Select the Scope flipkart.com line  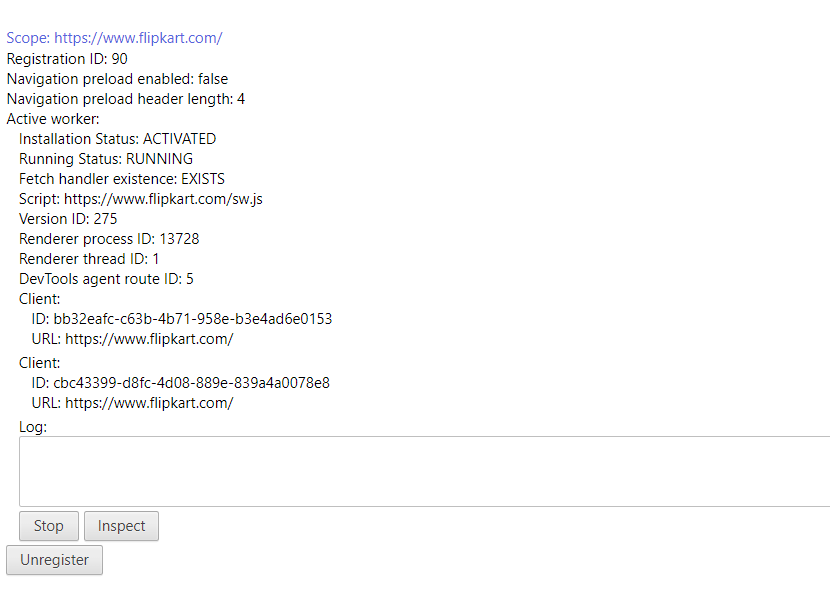[114, 38]
